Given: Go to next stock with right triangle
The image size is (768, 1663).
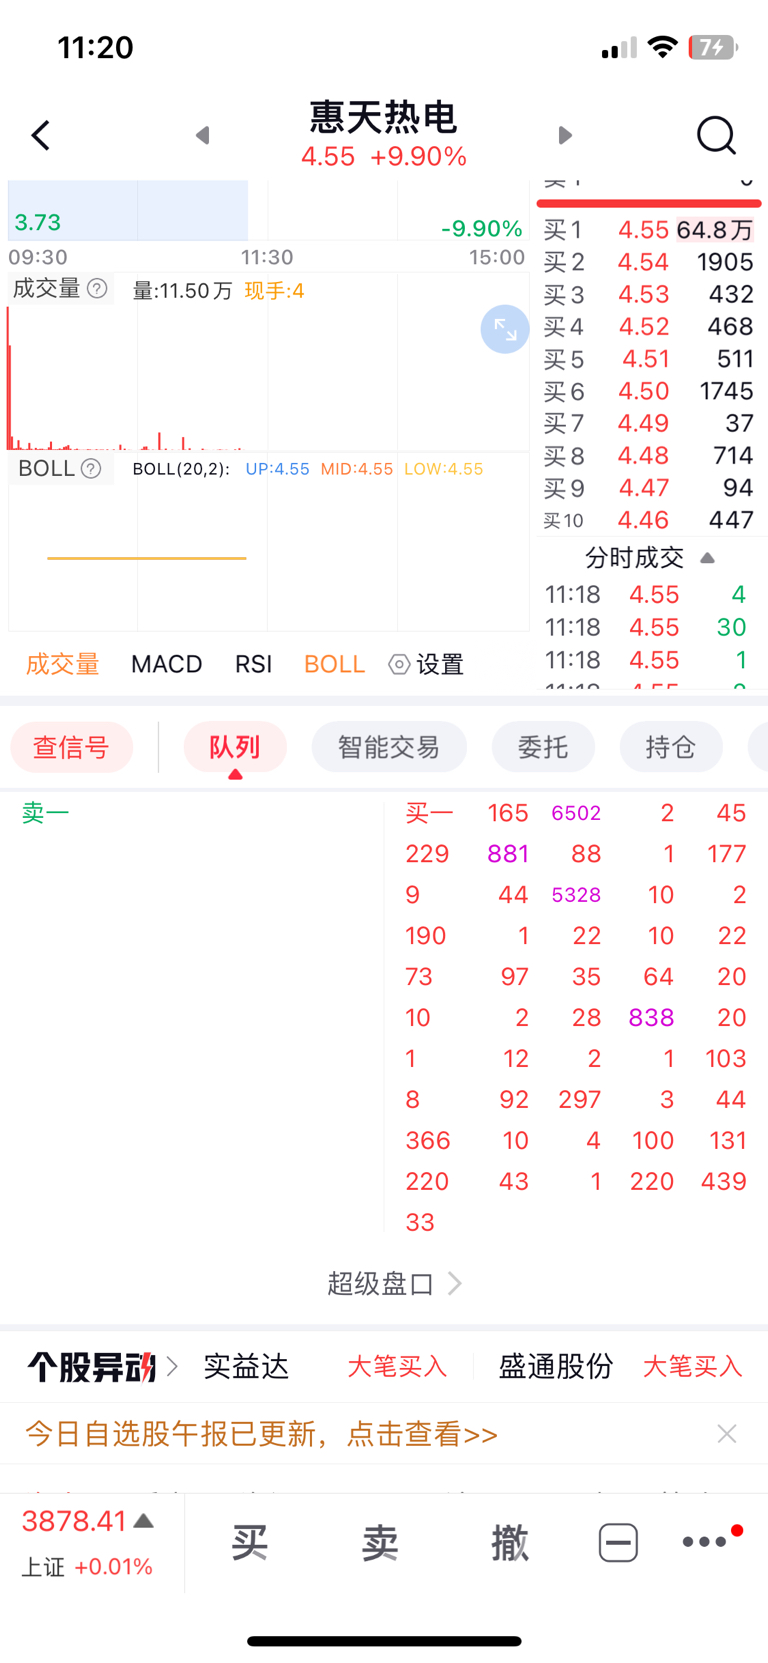Looking at the screenshot, I should click(565, 135).
